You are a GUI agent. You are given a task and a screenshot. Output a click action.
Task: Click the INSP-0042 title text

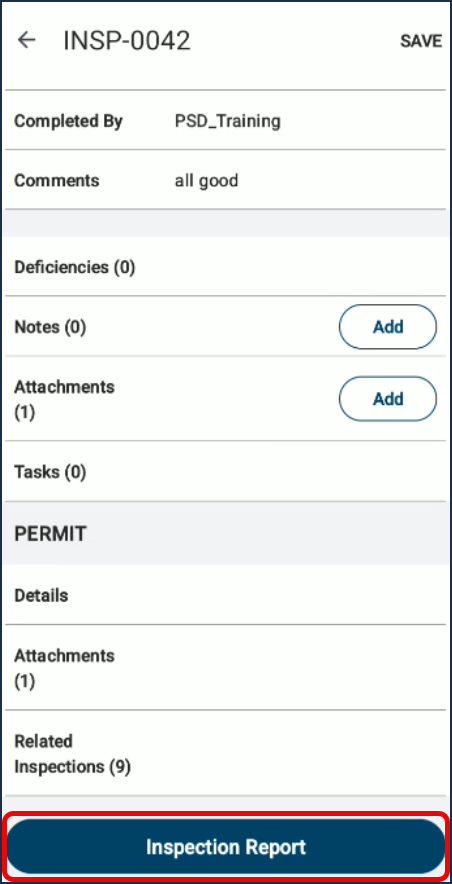tap(127, 41)
